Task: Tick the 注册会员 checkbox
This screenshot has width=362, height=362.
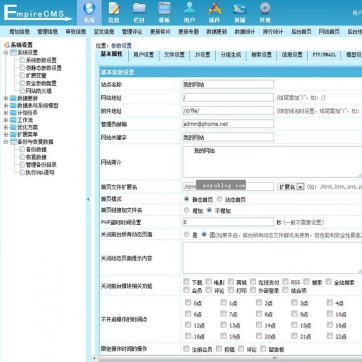Action: click(x=186, y=349)
